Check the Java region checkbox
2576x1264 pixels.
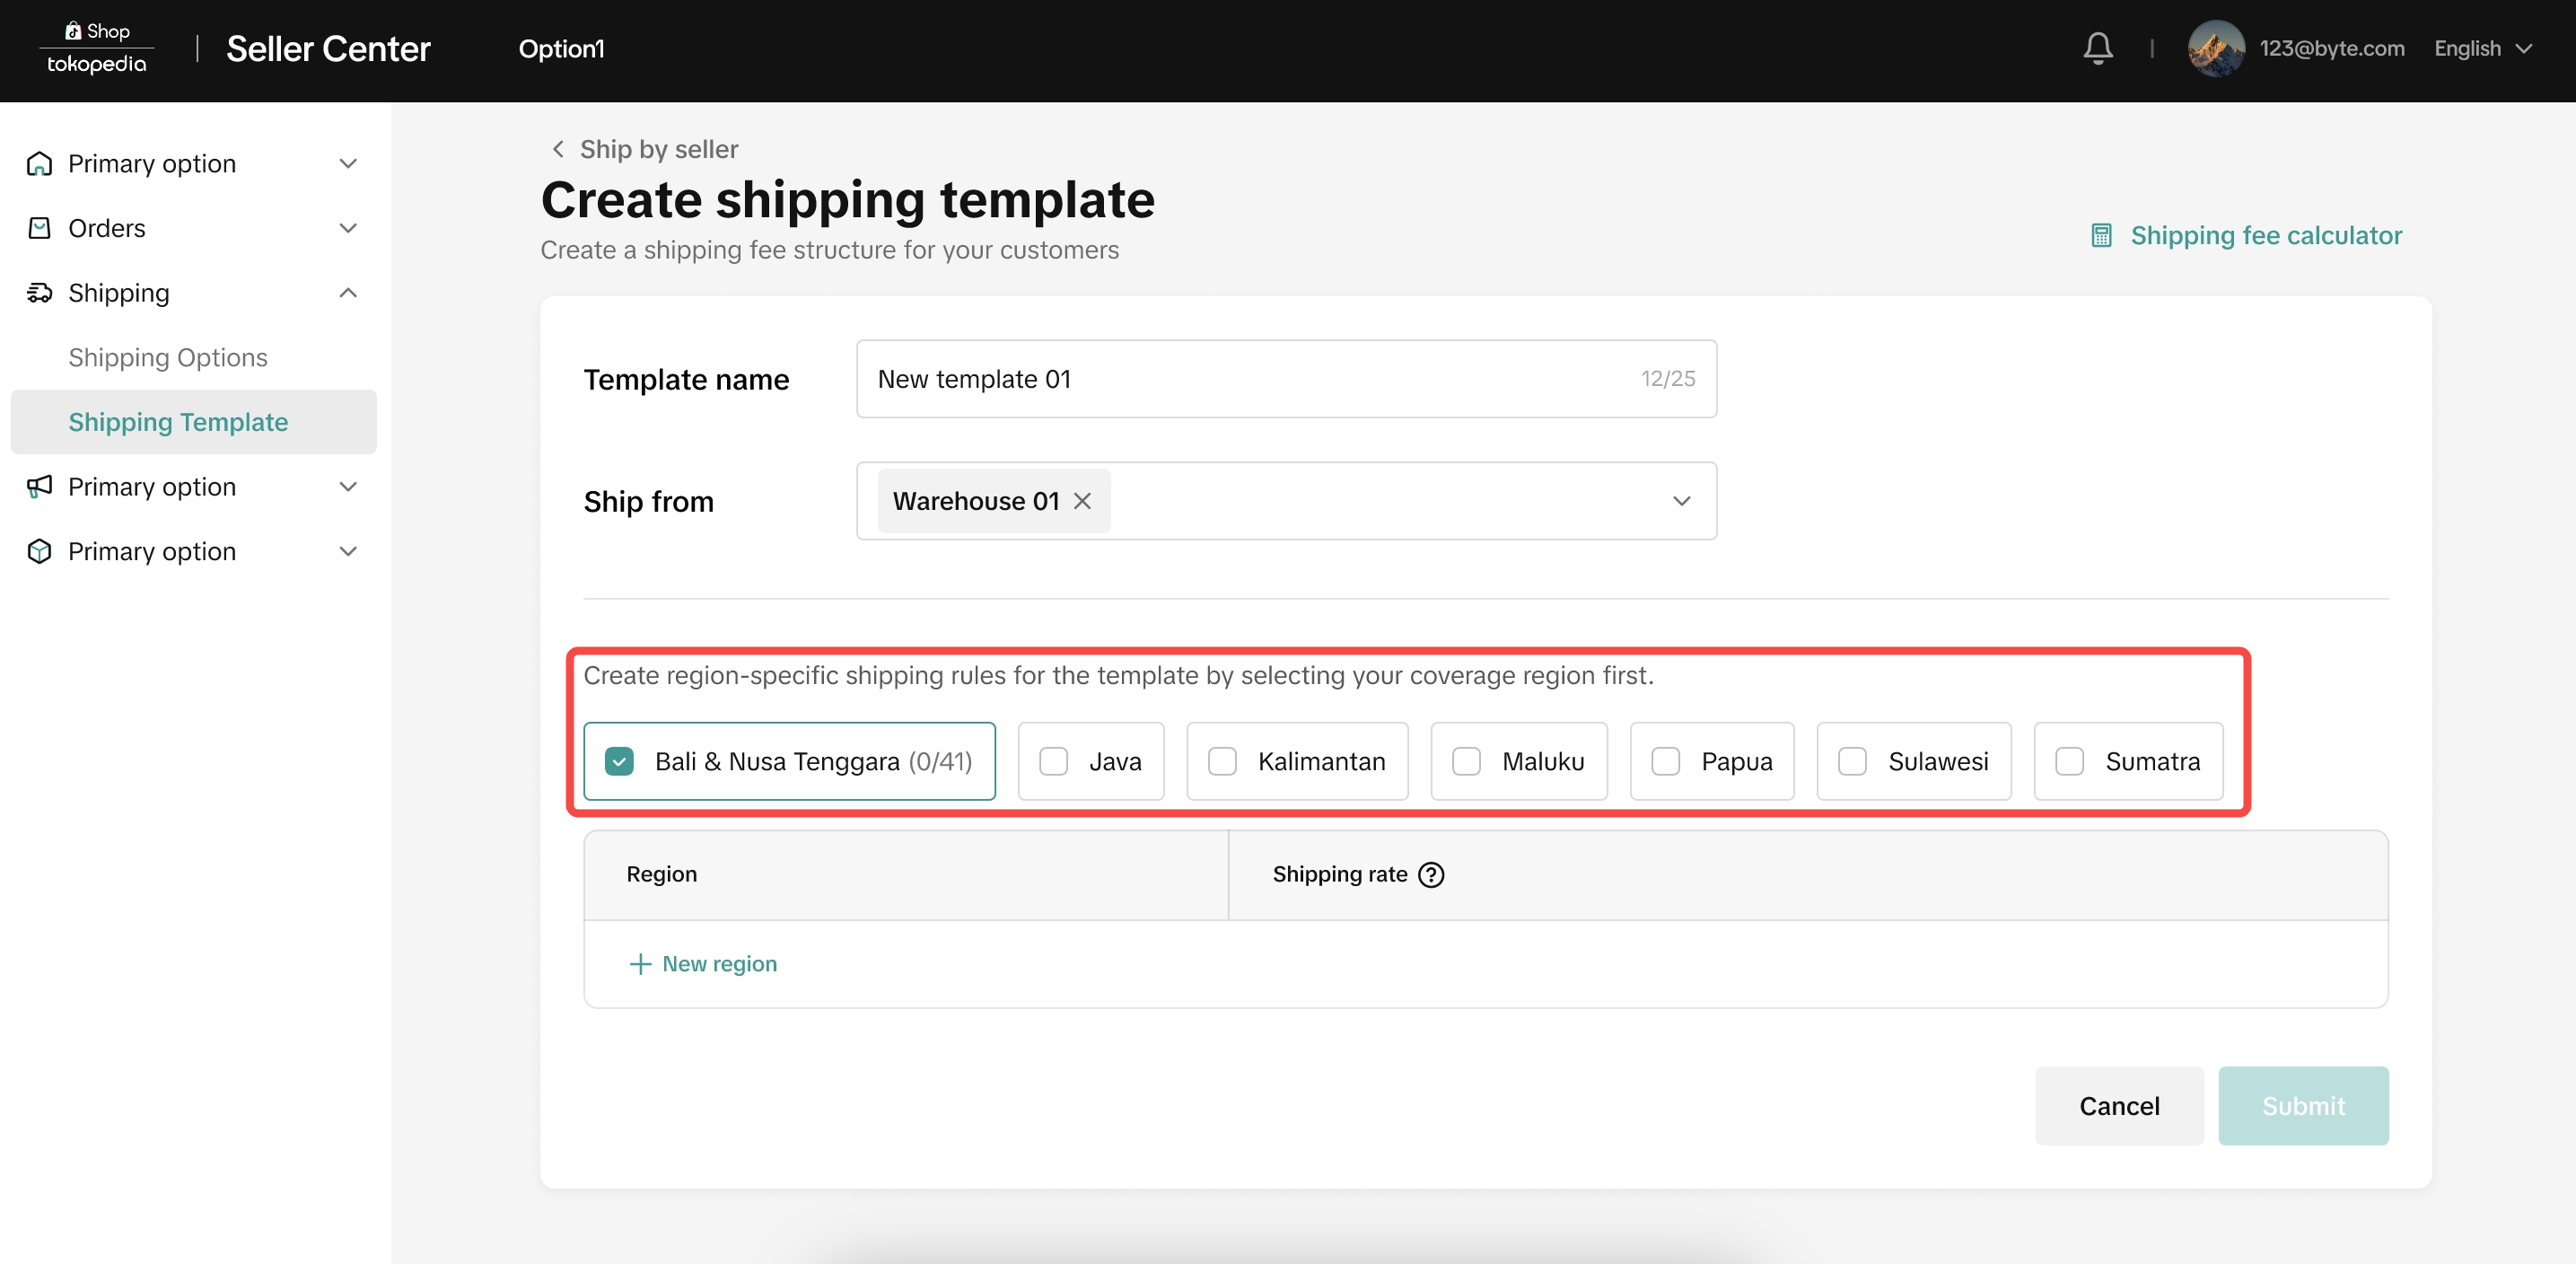(x=1053, y=761)
